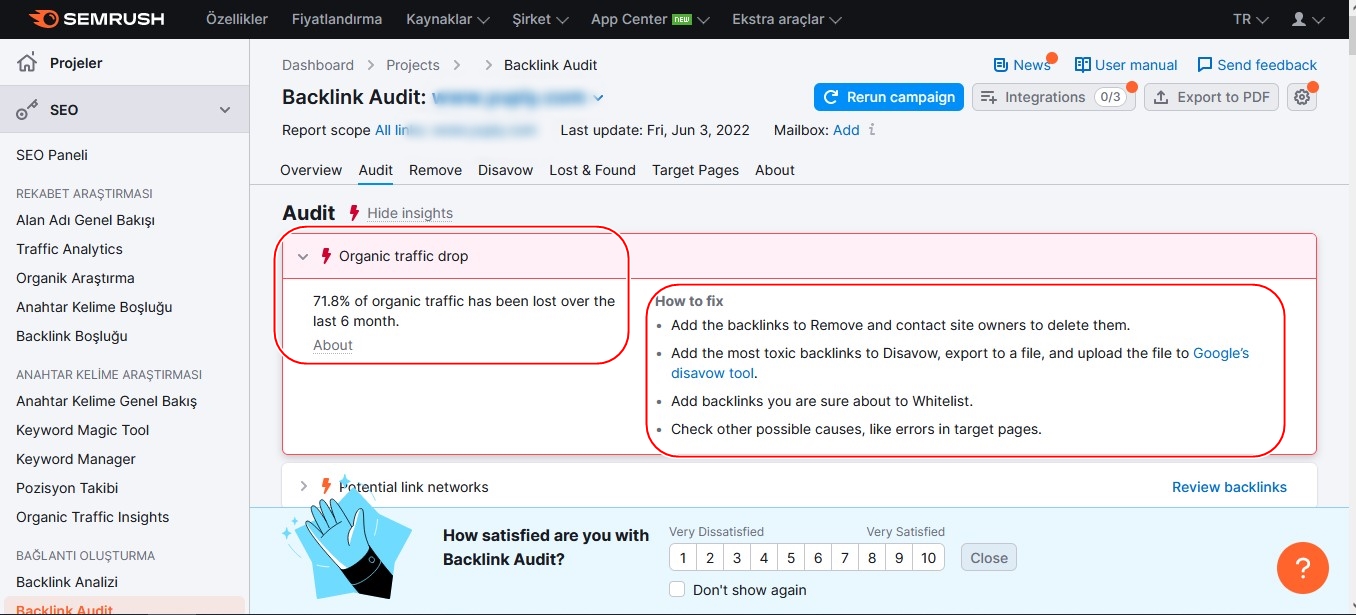Open Keyword Manager in sidebar
Viewport: 1356px width, 615px height.
(76, 459)
